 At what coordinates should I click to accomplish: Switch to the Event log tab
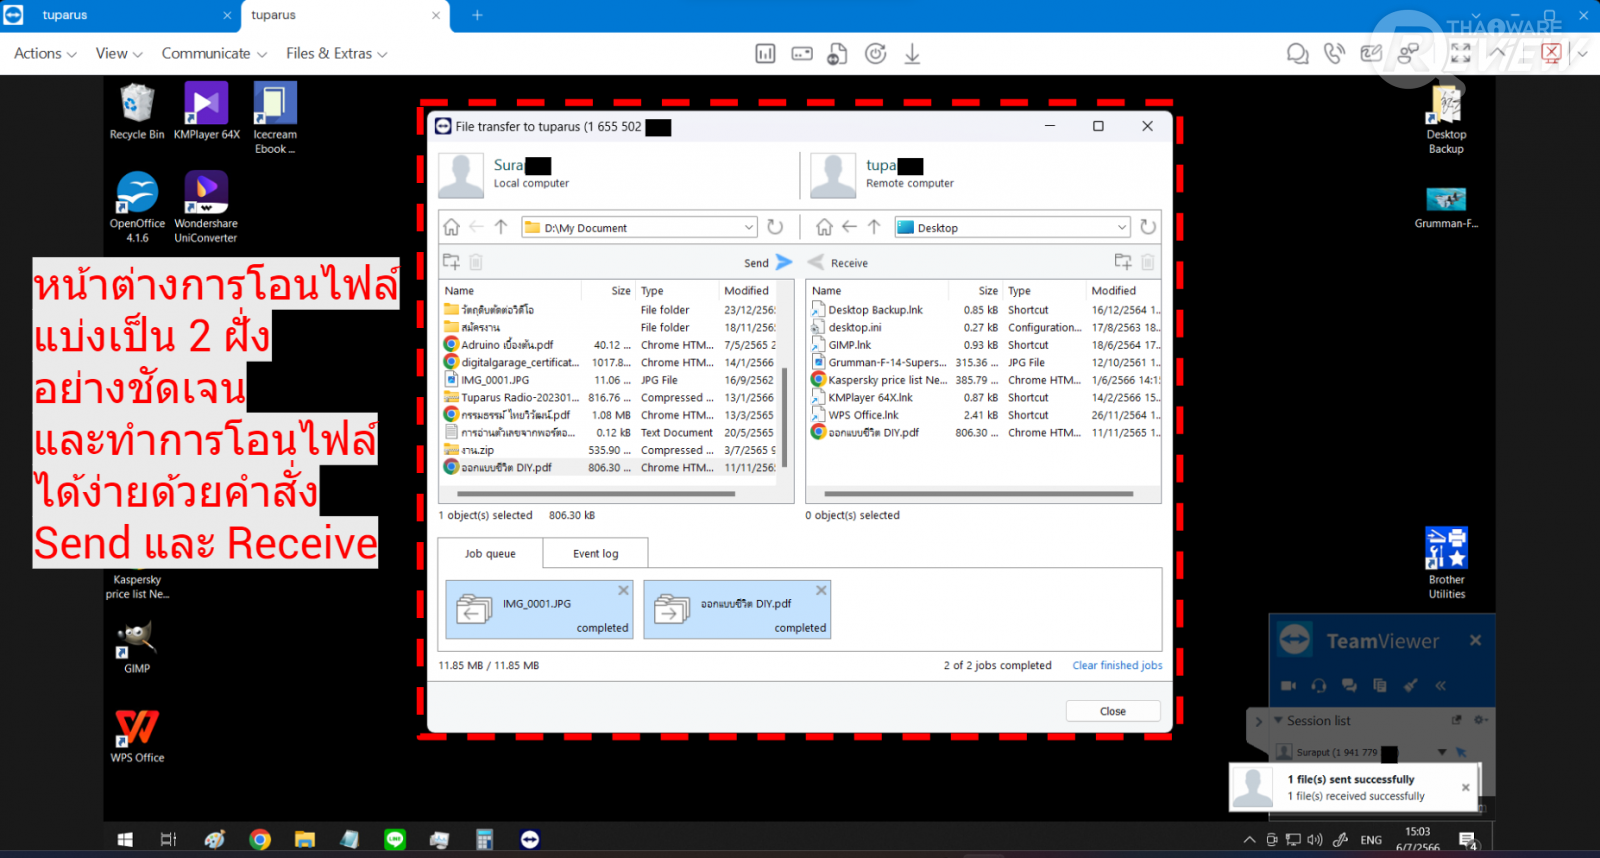(x=596, y=553)
